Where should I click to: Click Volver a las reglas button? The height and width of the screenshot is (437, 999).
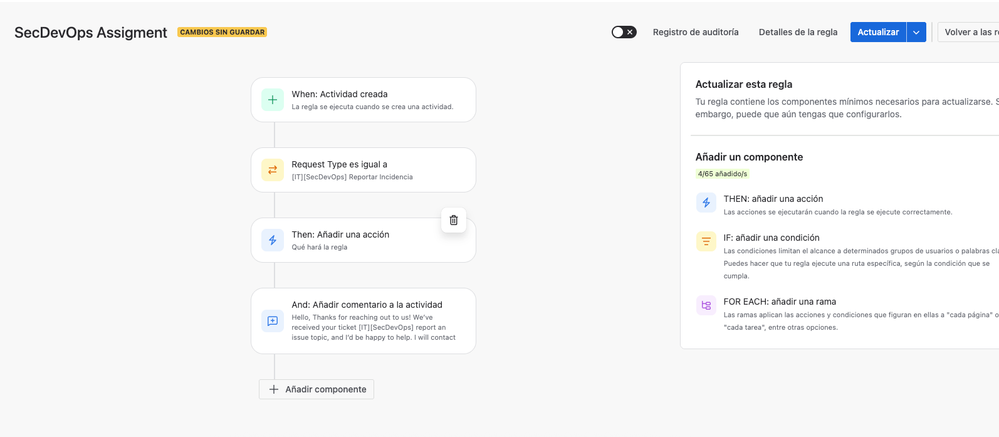[x=968, y=32]
